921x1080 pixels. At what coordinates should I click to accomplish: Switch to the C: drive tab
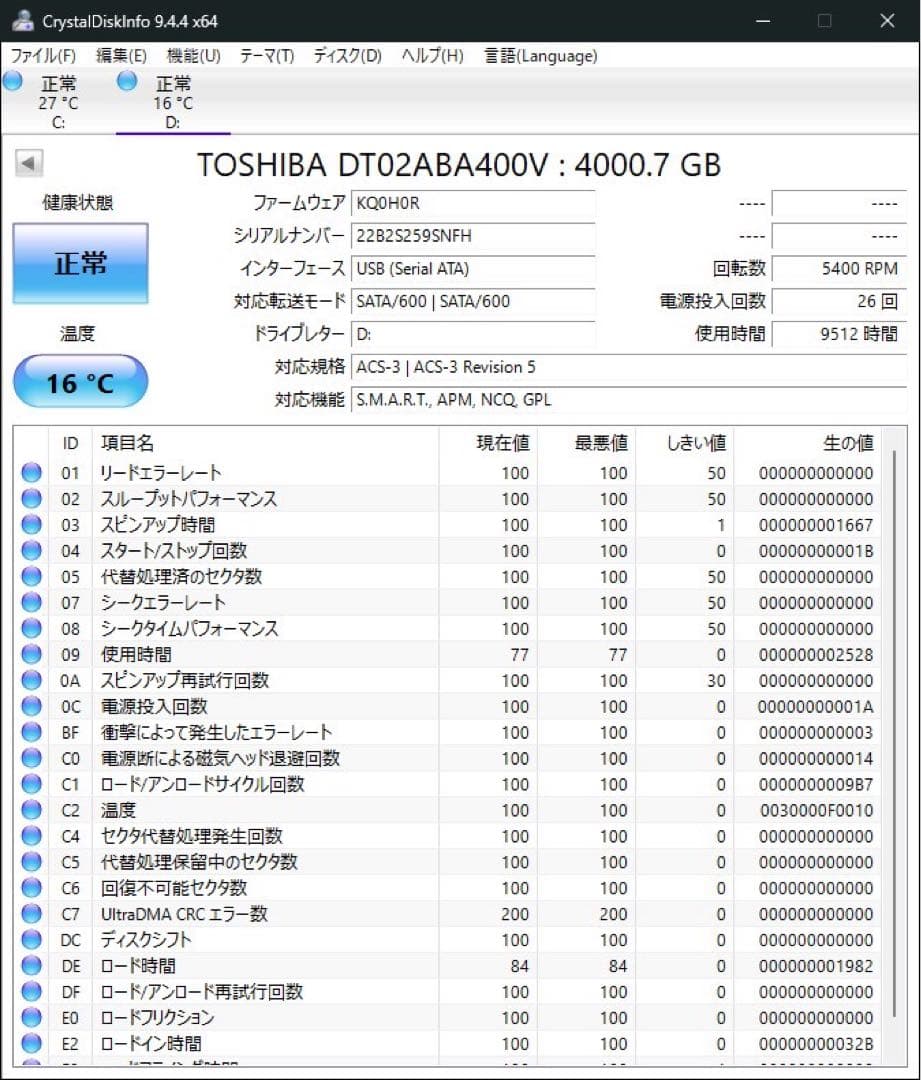[x=58, y=101]
